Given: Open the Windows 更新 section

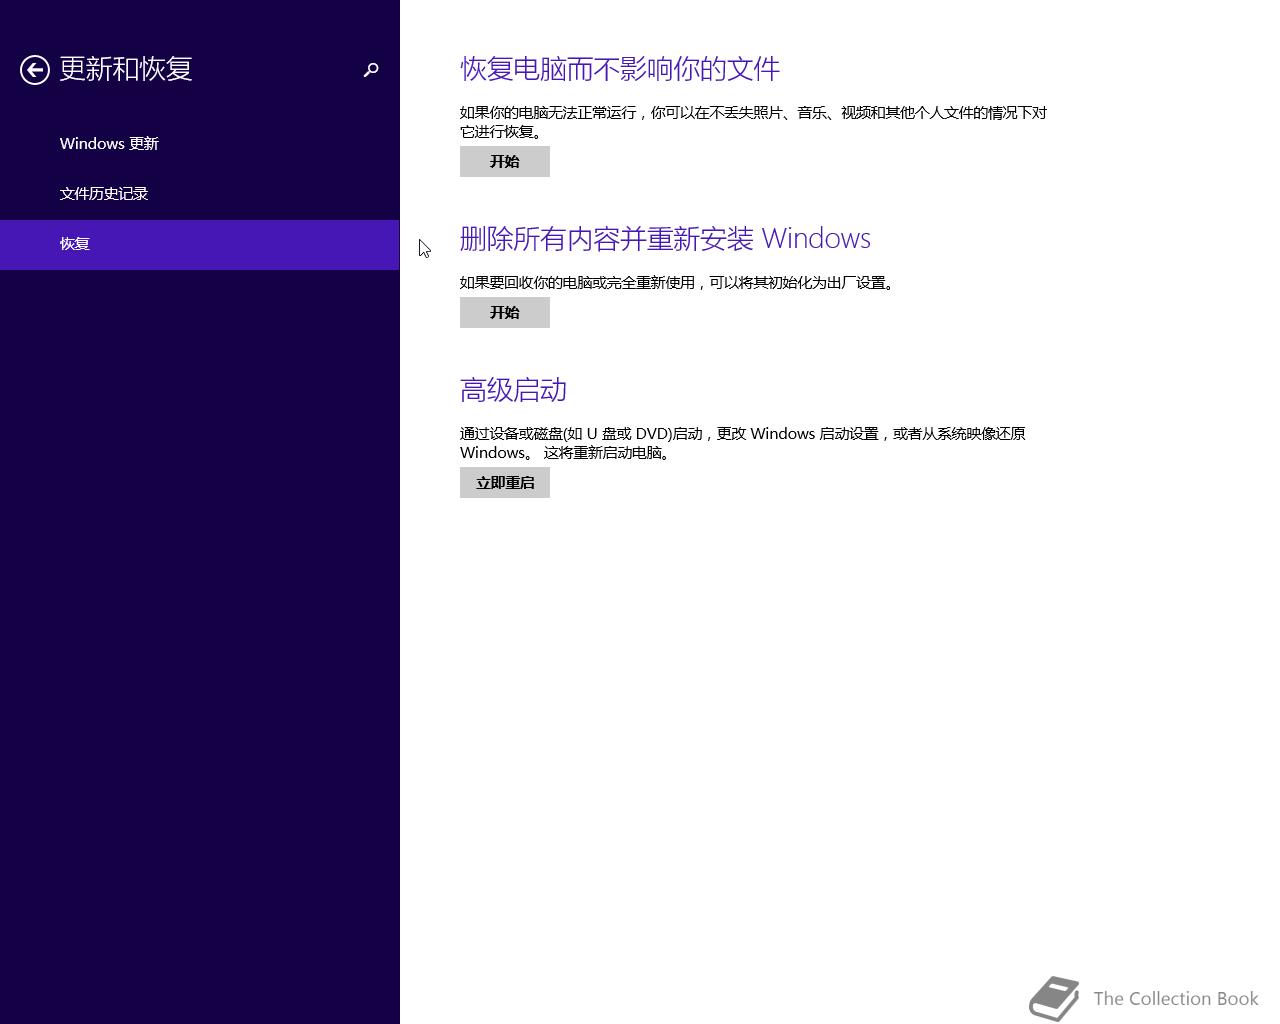Looking at the screenshot, I should tap(109, 144).
